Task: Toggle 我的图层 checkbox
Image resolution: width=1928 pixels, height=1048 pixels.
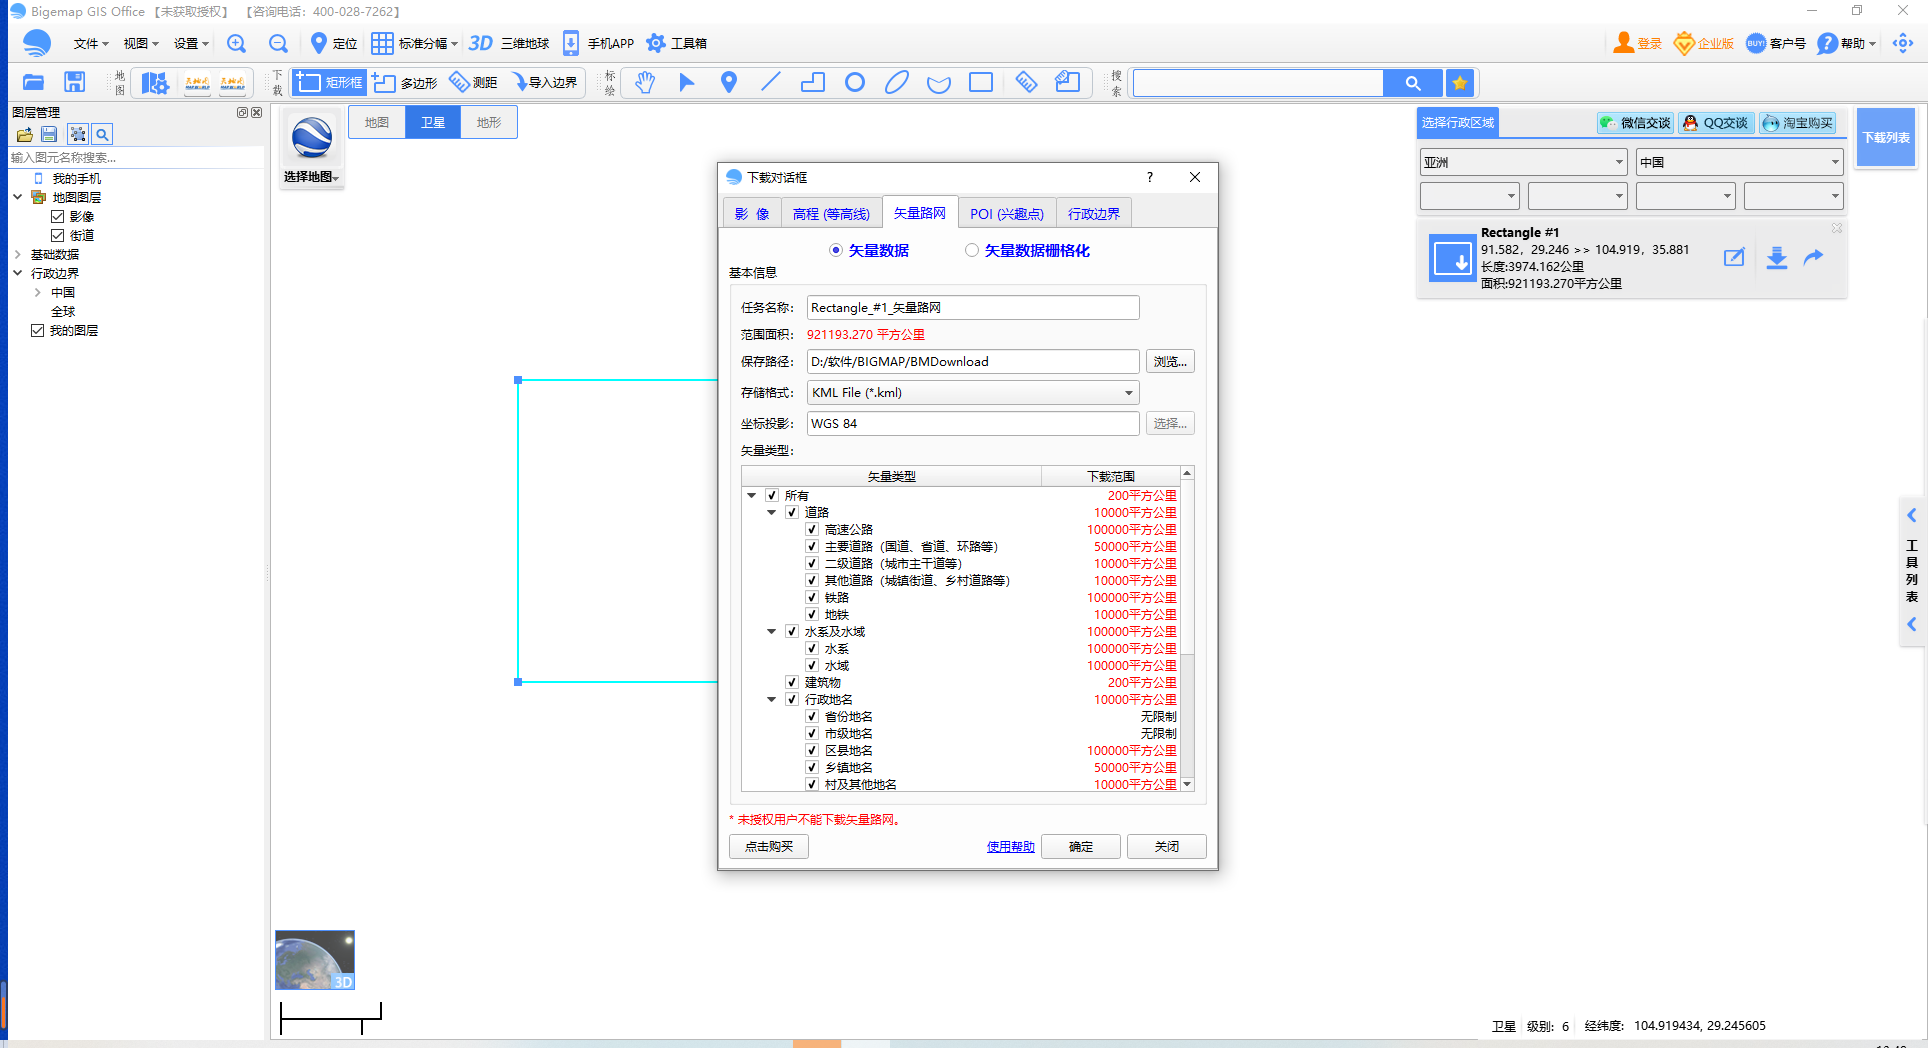Action: tap(37, 330)
